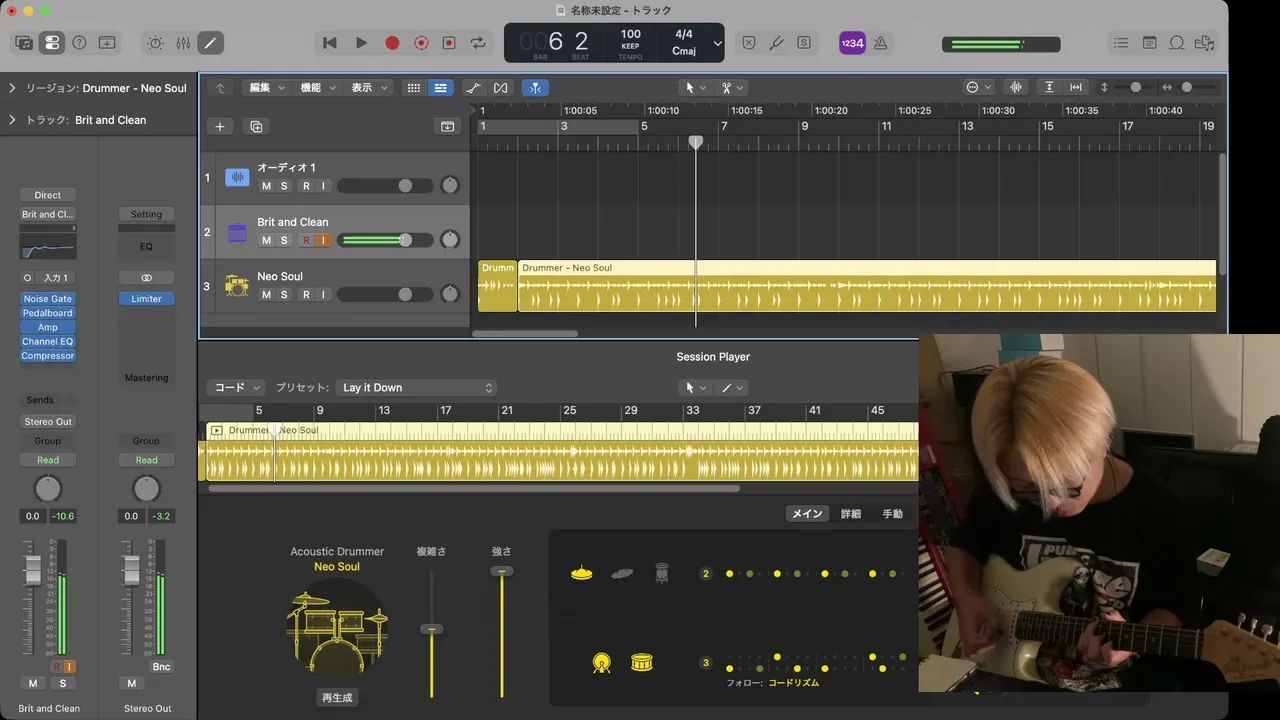Image resolution: width=1280 pixels, height=720 pixels.
Task: Open Smart Controls dial icon
Action: point(156,43)
